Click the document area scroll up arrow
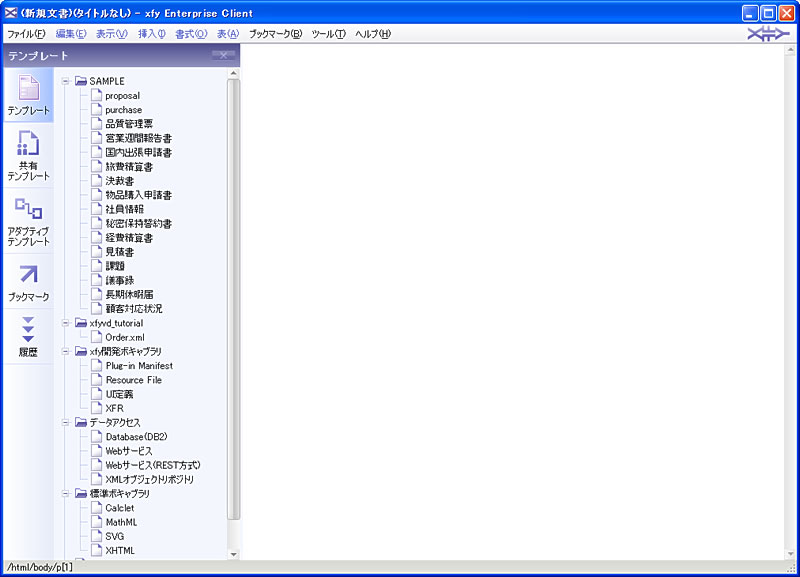800x577 pixels. [x=791, y=49]
